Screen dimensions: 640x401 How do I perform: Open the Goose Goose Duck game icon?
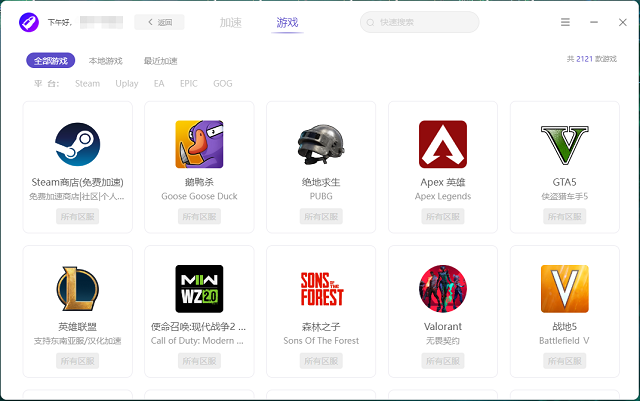(x=199, y=144)
